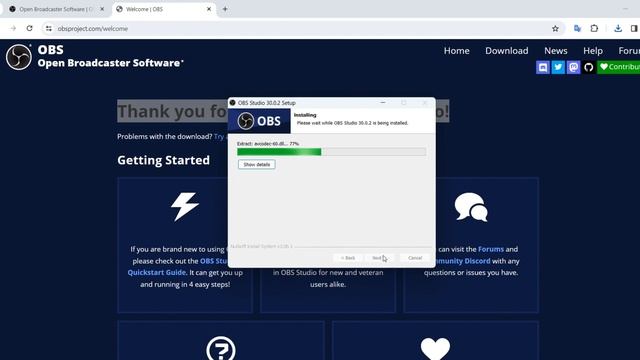This screenshot has width=640, height=360.
Task: Click the Back button in setup
Action: point(348,258)
